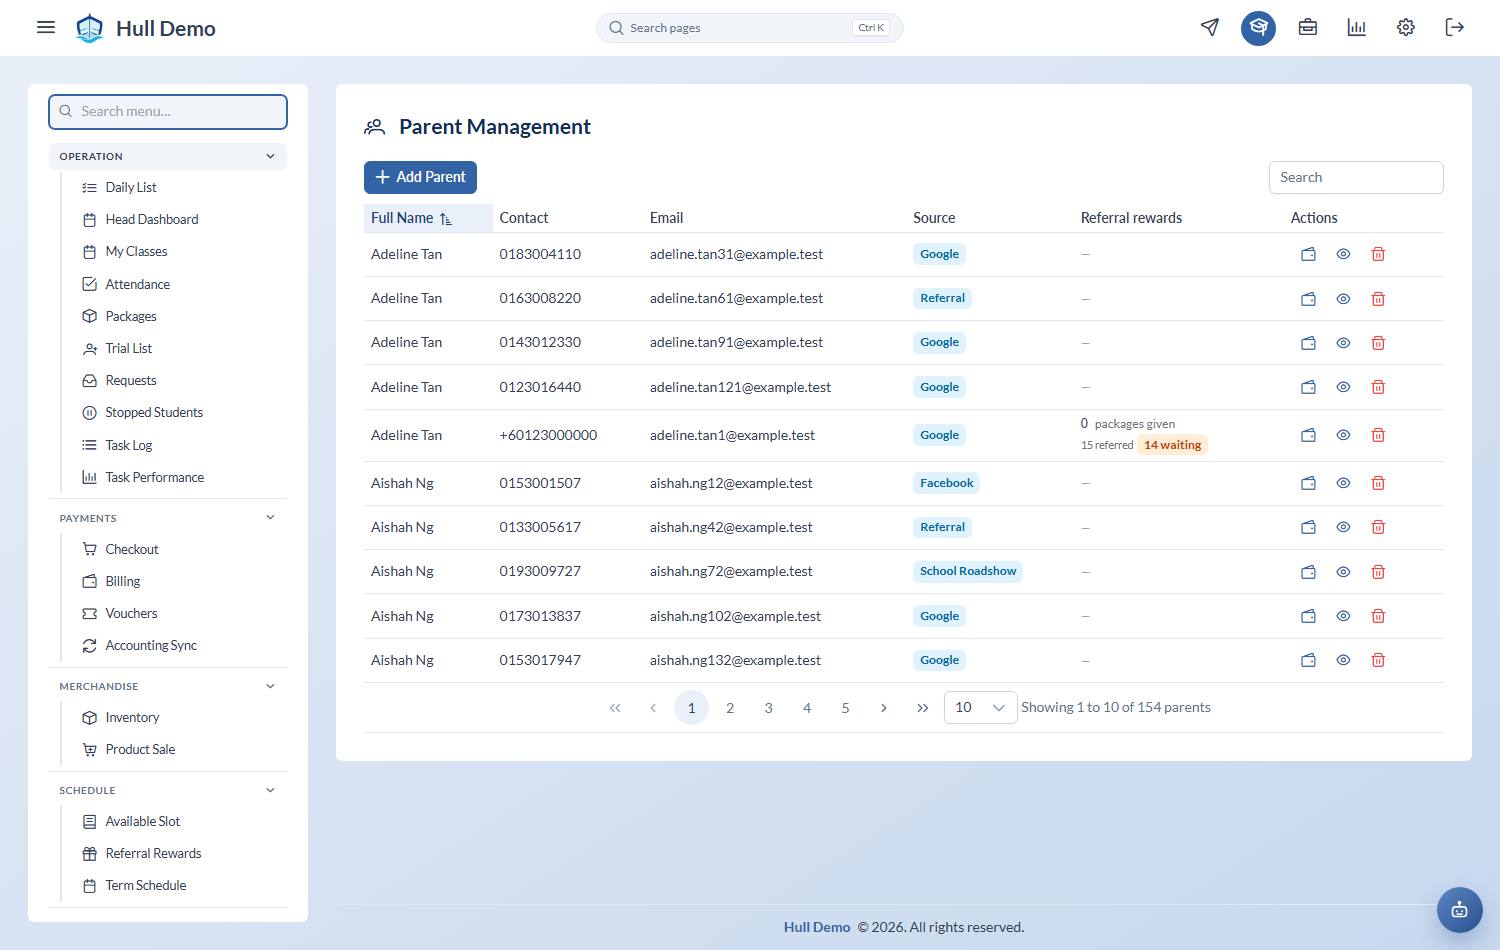Click the 14 waiting badge
This screenshot has height=950, width=1500.
click(x=1172, y=445)
